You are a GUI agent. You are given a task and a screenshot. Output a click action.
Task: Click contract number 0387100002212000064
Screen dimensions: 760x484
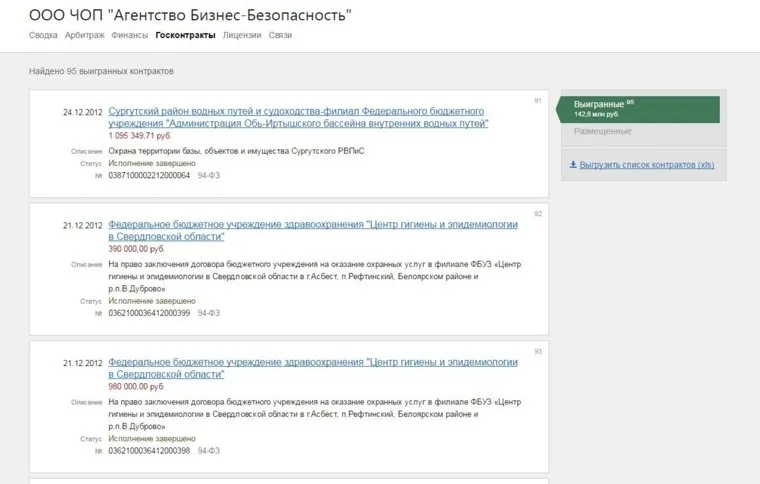(x=149, y=175)
